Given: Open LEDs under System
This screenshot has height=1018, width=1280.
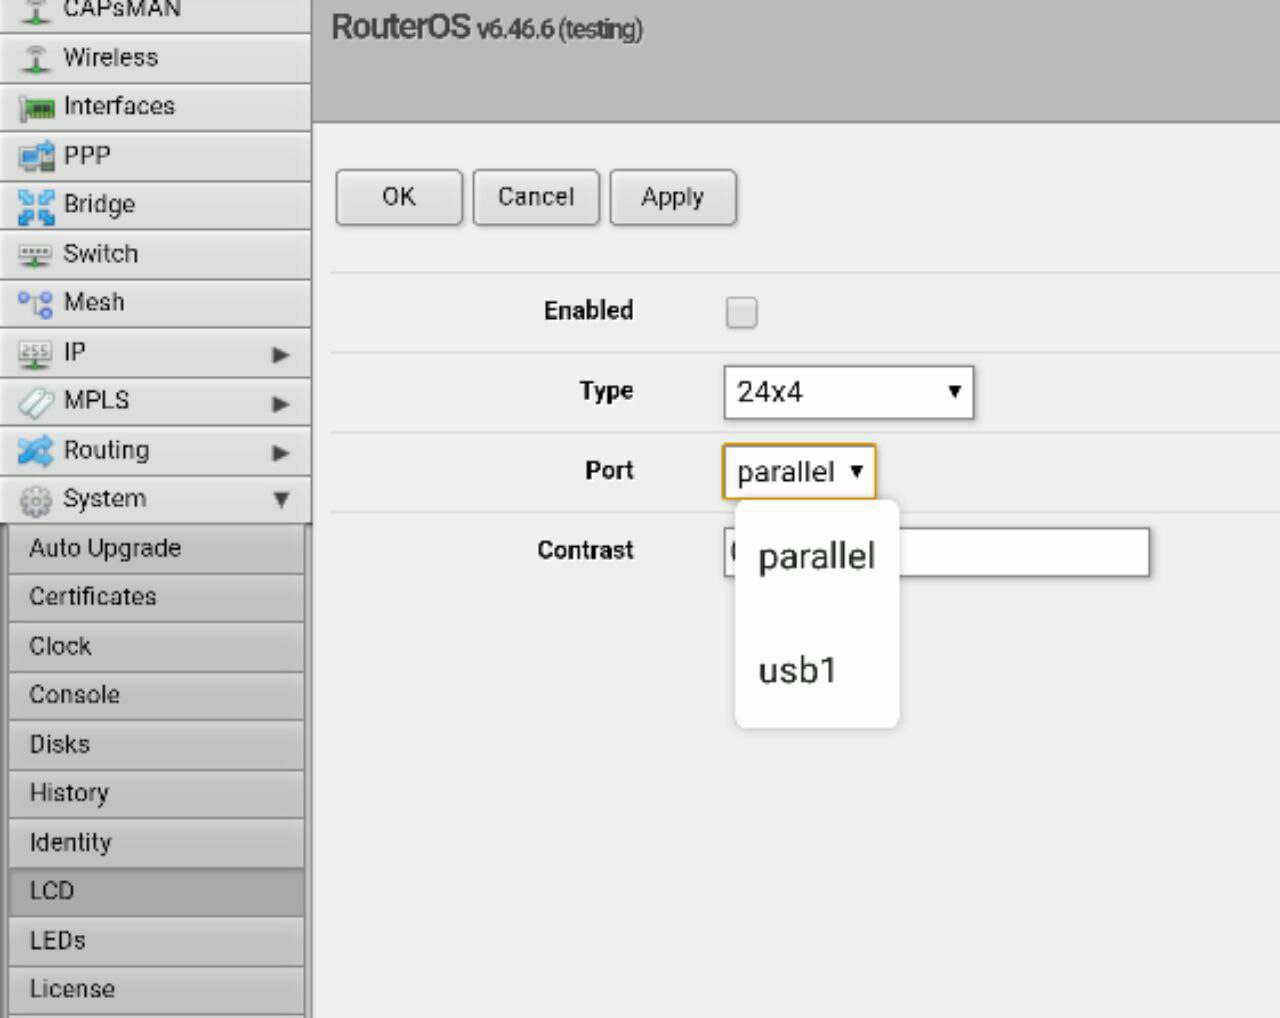Looking at the screenshot, I should pyautogui.click(x=156, y=940).
